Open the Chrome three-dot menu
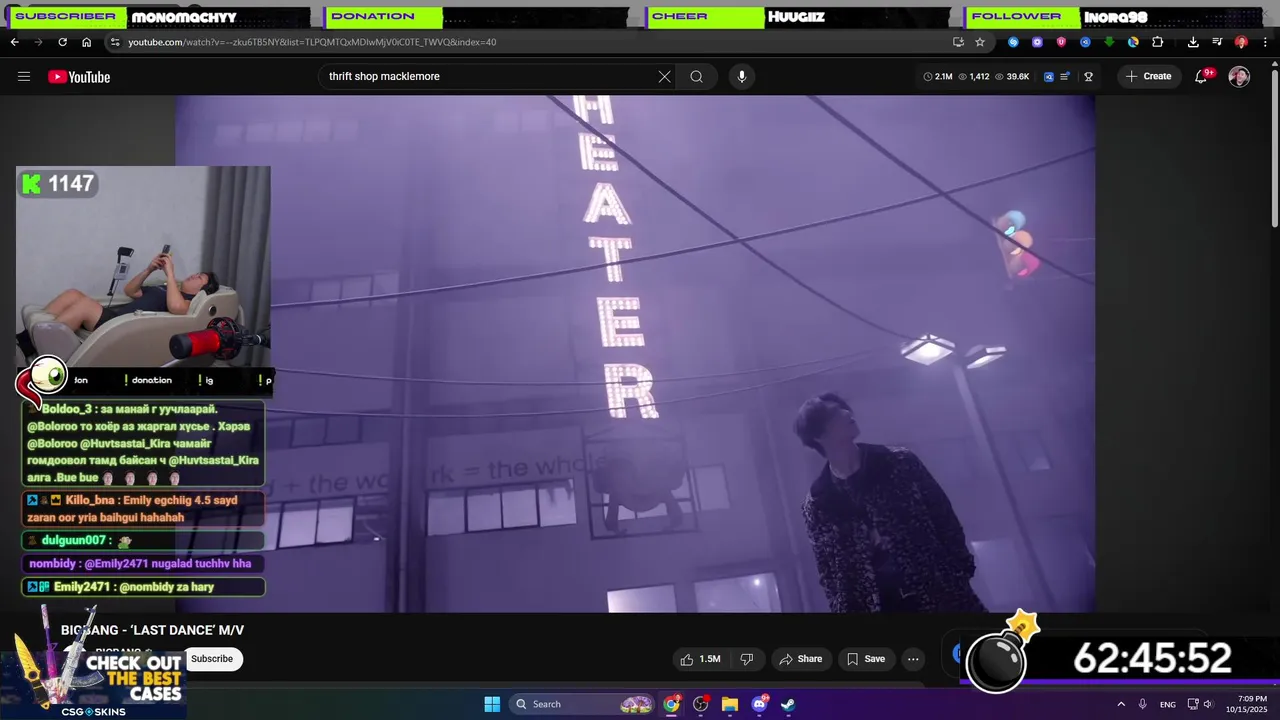The image size is (1280, 720). (x=1265, y=42)
